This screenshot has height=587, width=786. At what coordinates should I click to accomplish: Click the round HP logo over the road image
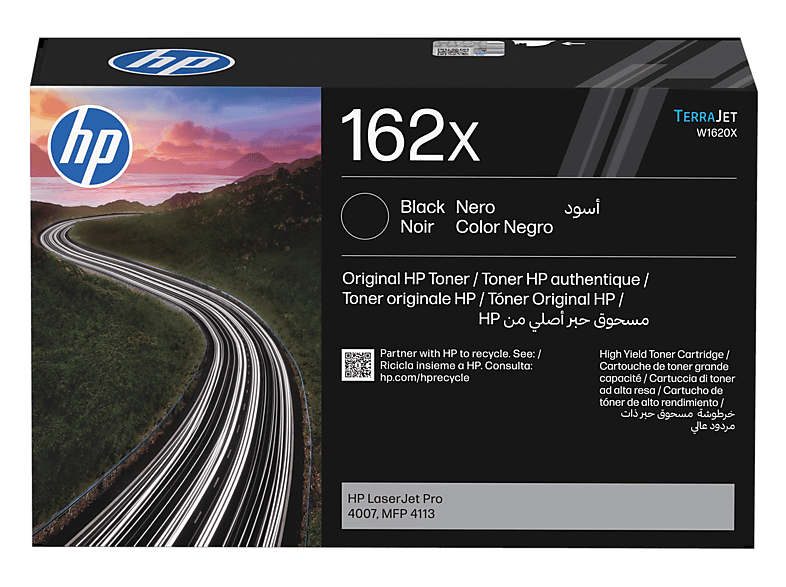click(x=90, y=146)
